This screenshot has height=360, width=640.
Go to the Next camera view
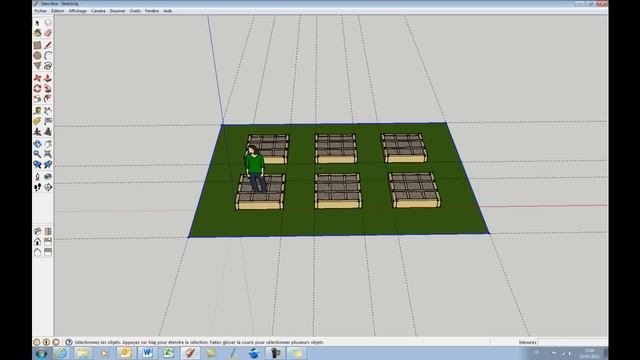click(x=48, y=164)
